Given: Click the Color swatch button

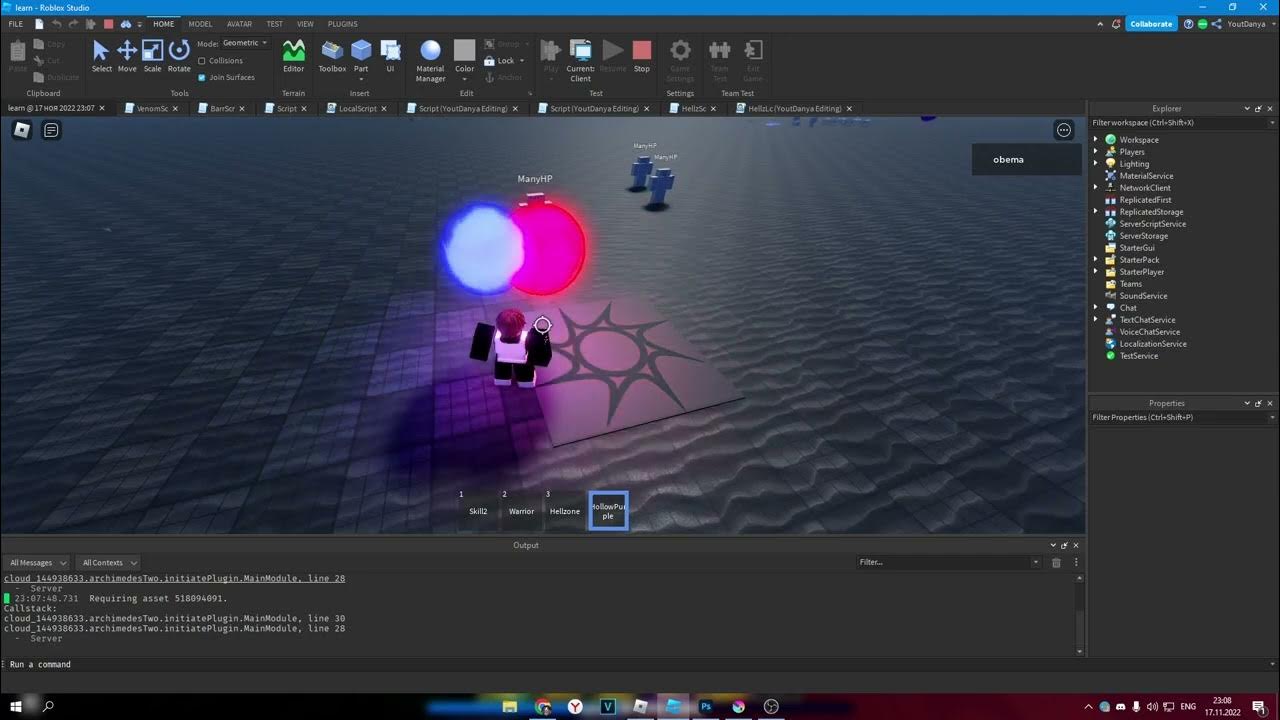Looking at the screenshot, I should (x=464, y=50).
